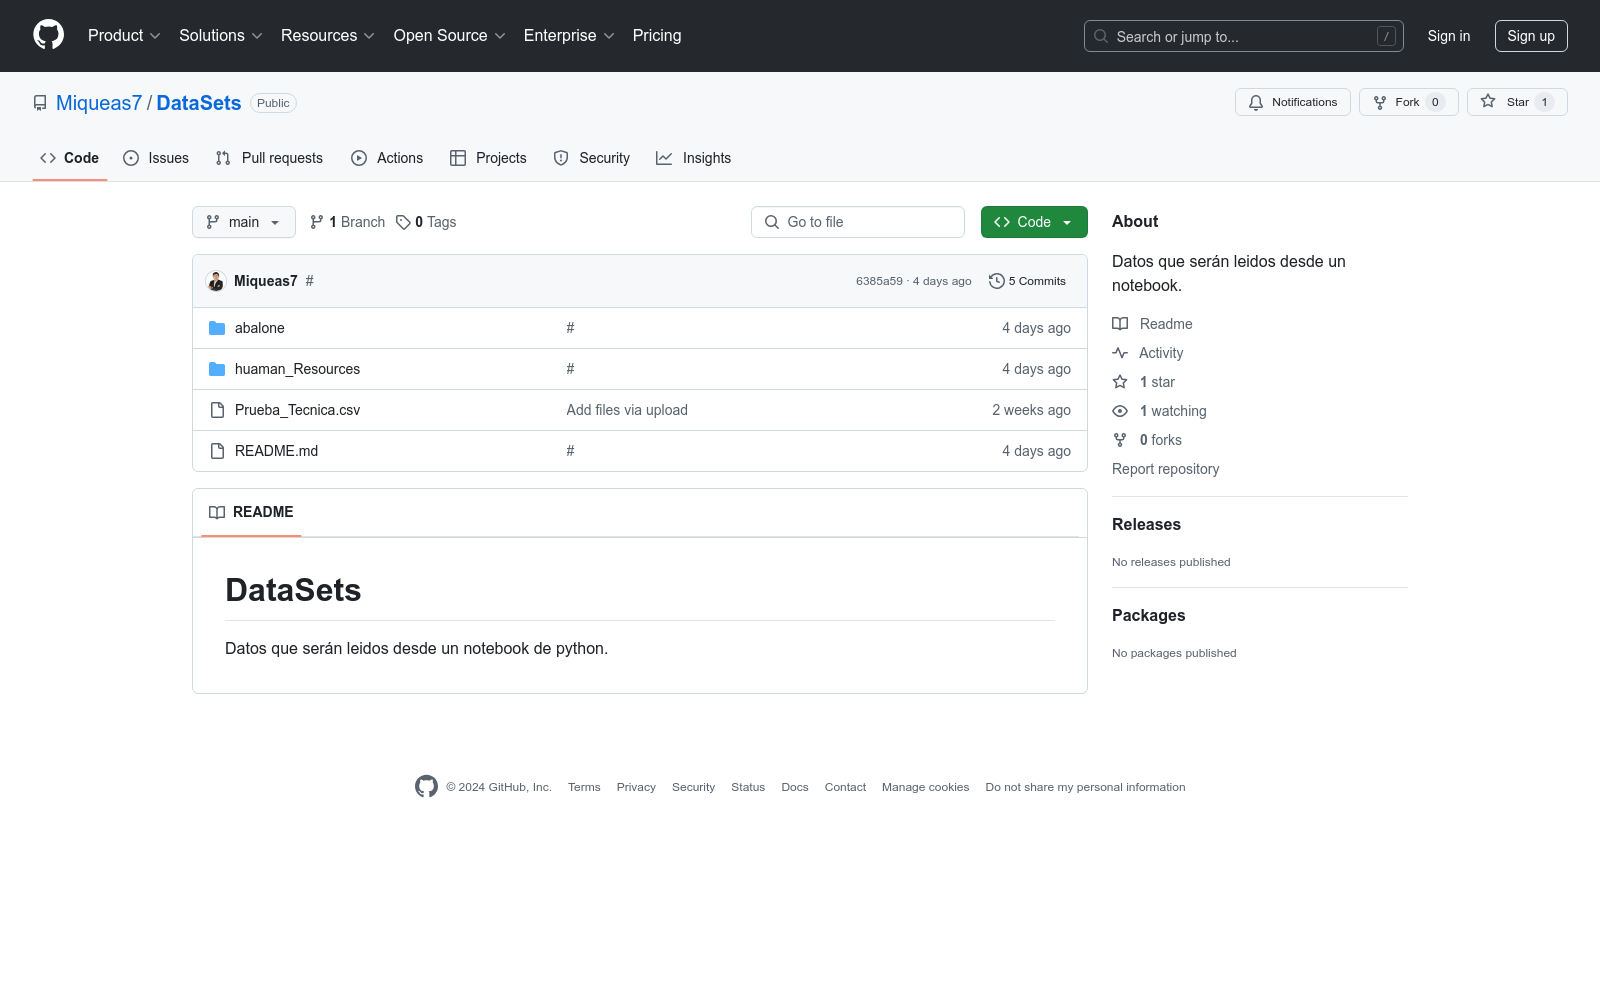Open the green Code dropdown

1034,222
